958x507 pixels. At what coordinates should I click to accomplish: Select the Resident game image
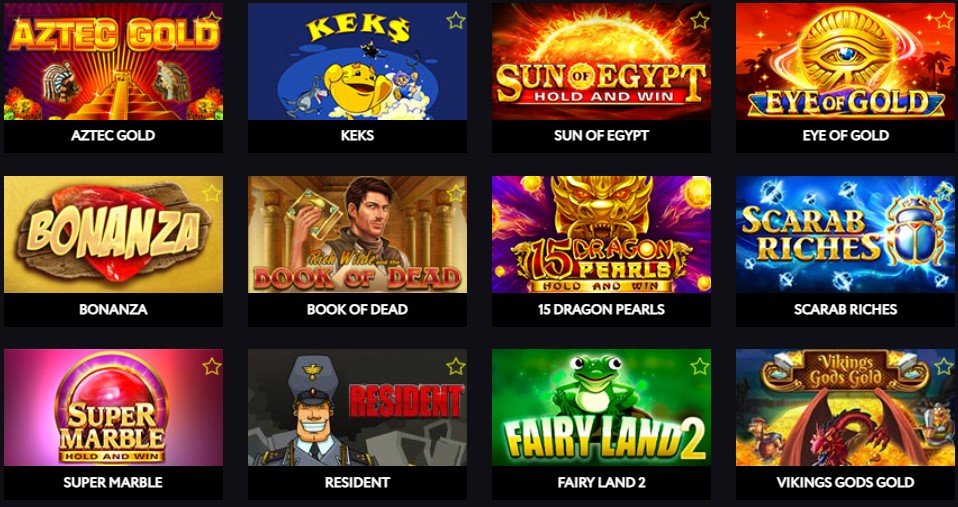357,407
